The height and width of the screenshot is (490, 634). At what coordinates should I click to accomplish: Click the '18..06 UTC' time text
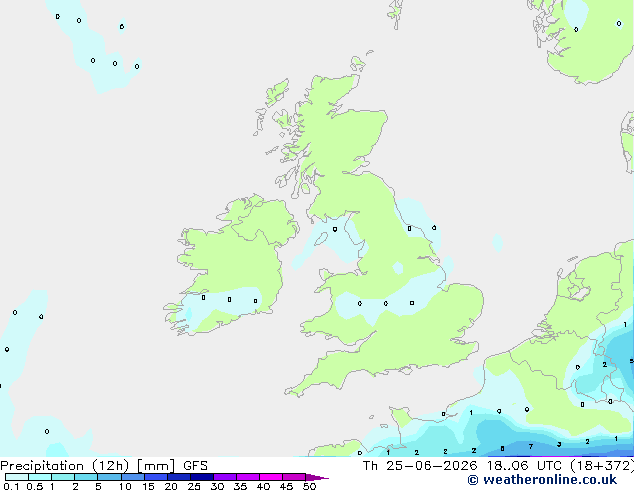[x=524, y=466]
